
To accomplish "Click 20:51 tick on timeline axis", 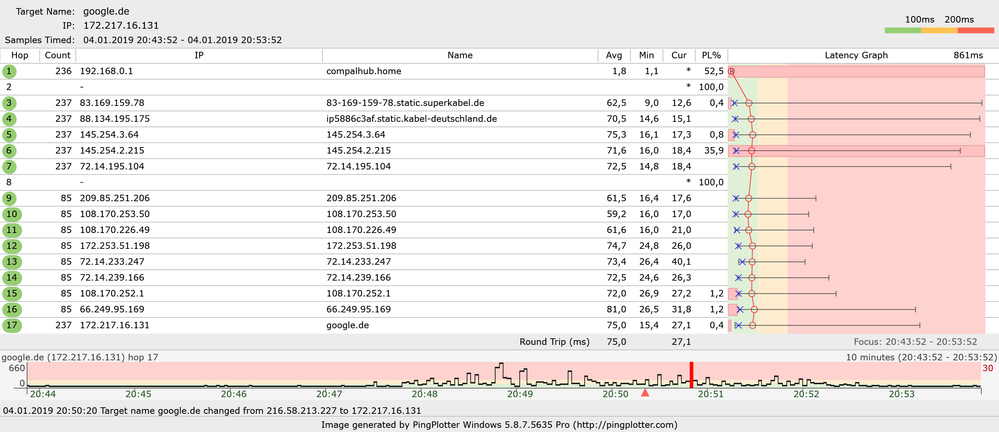I will click(x=710, y=394).
